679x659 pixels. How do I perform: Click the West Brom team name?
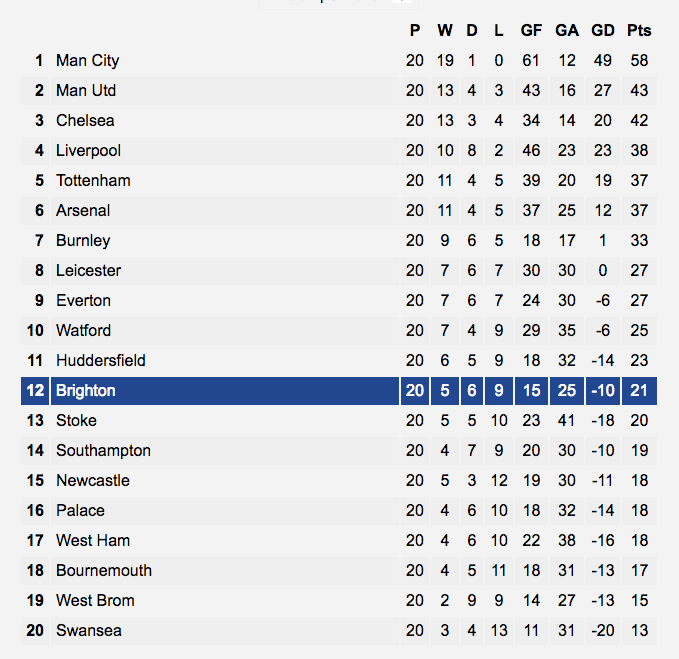pos(95,601)
